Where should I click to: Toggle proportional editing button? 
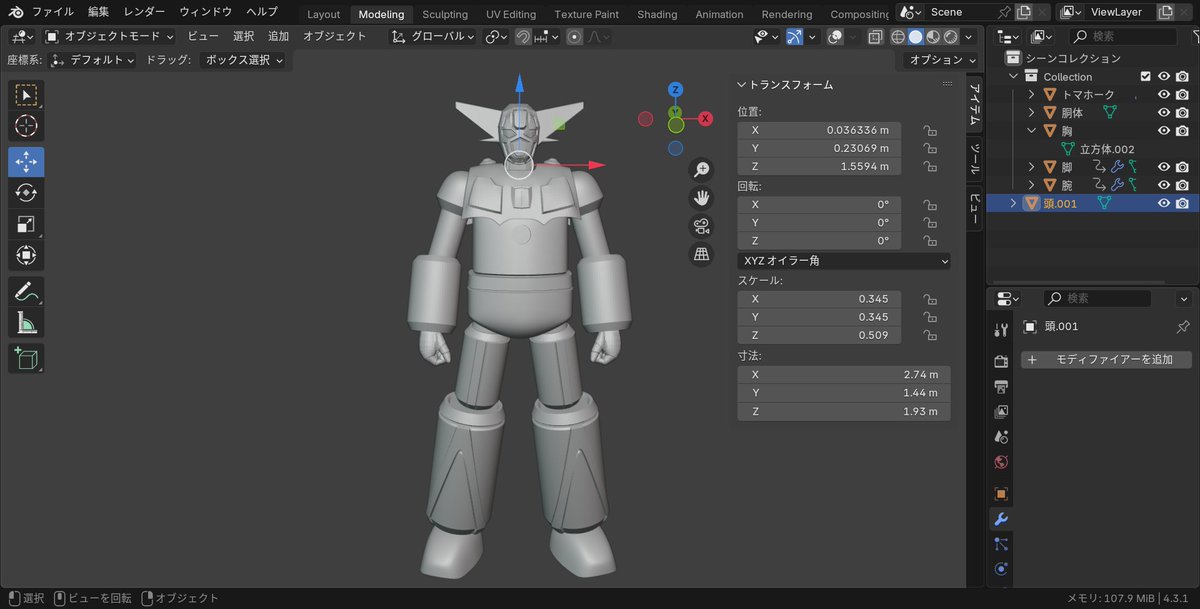575,36
